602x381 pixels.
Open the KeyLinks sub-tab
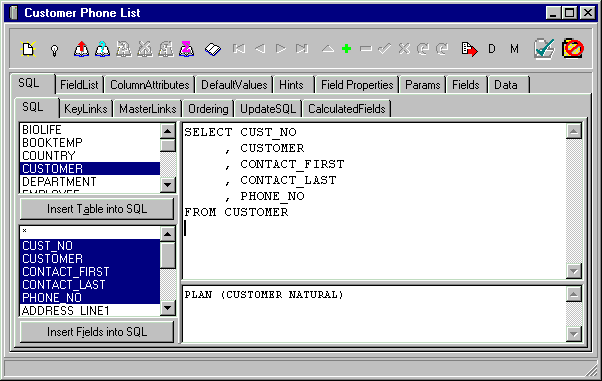(x=86, y=109)
